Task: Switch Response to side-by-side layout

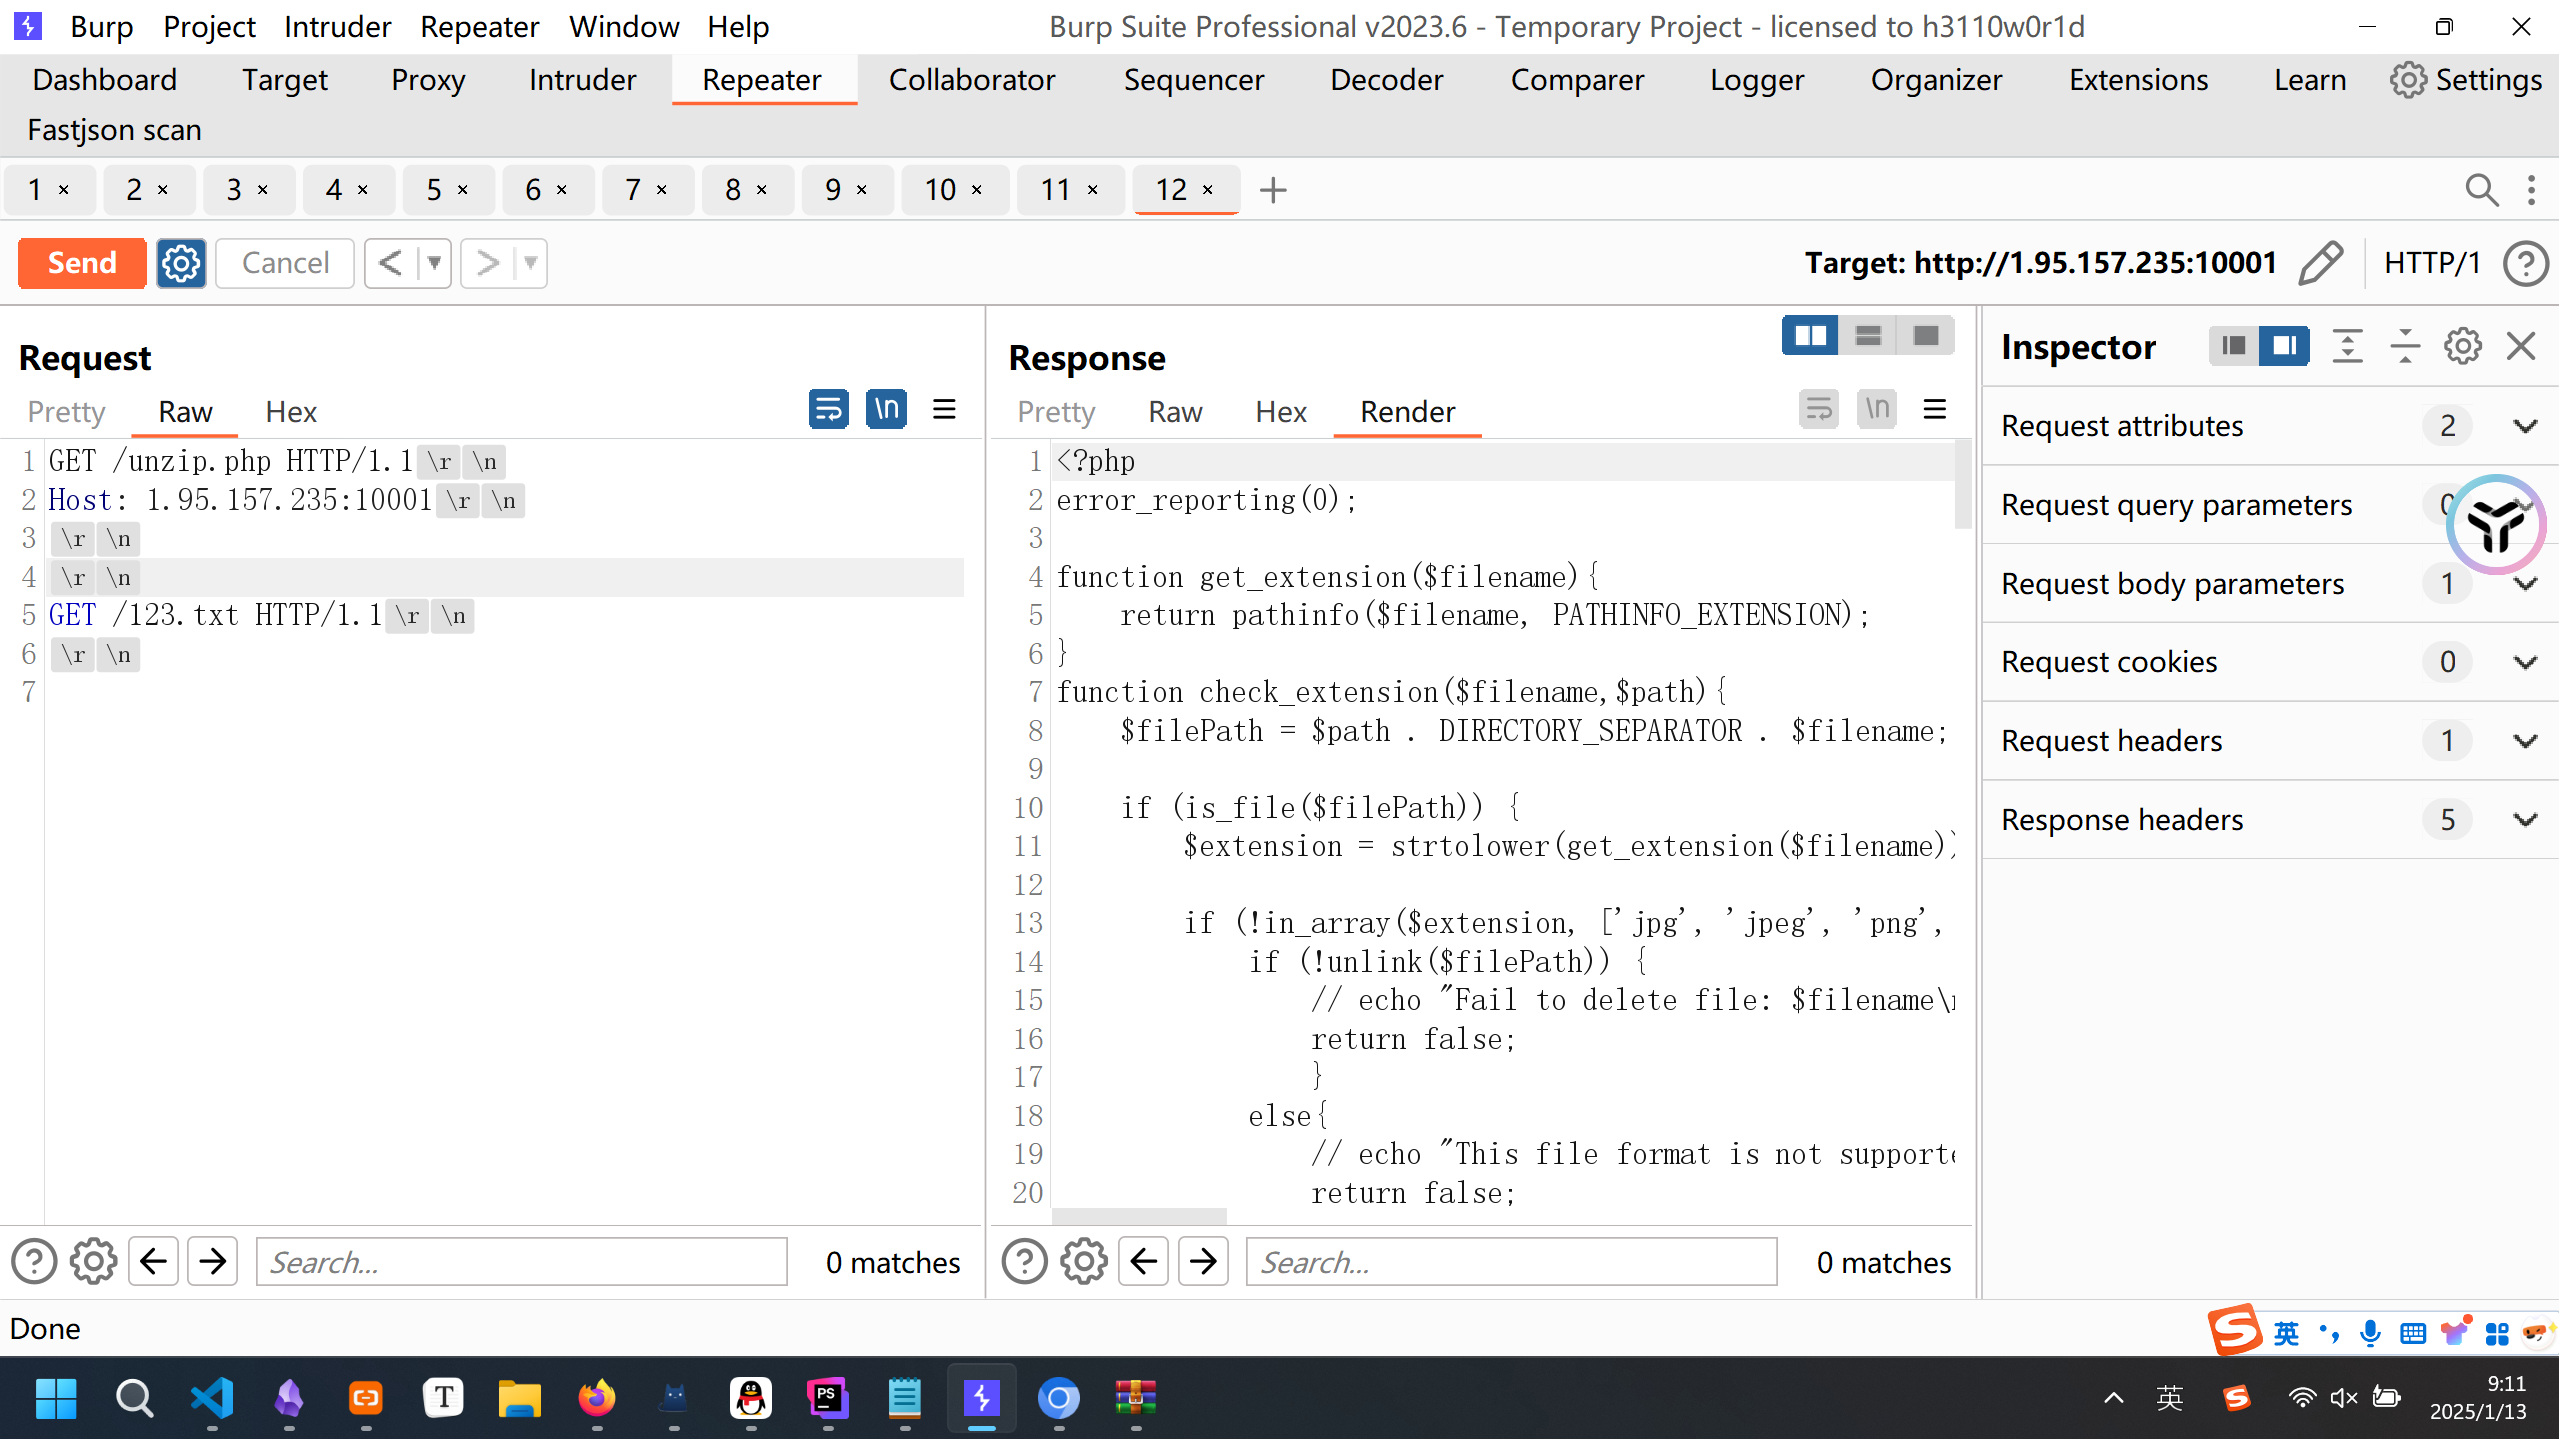Action: 1810,336
